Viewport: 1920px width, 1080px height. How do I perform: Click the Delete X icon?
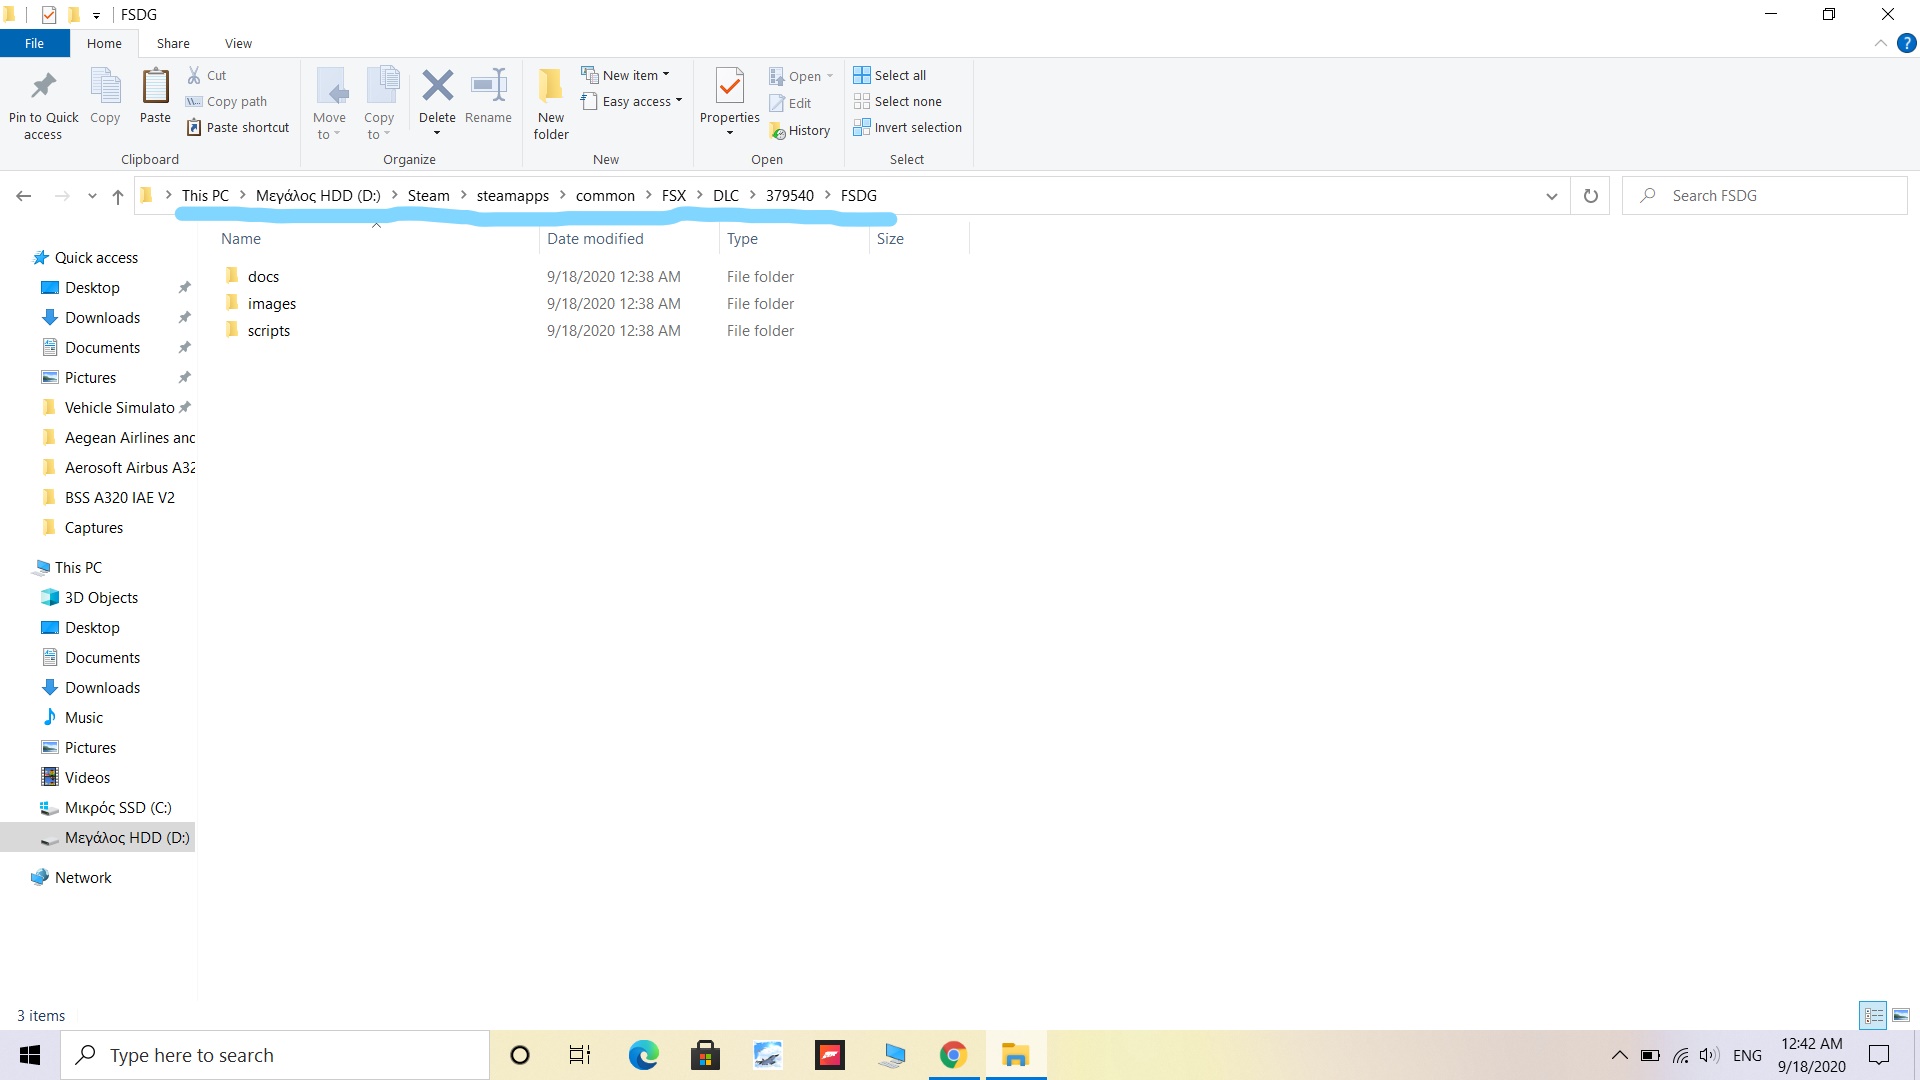(437, 86)
